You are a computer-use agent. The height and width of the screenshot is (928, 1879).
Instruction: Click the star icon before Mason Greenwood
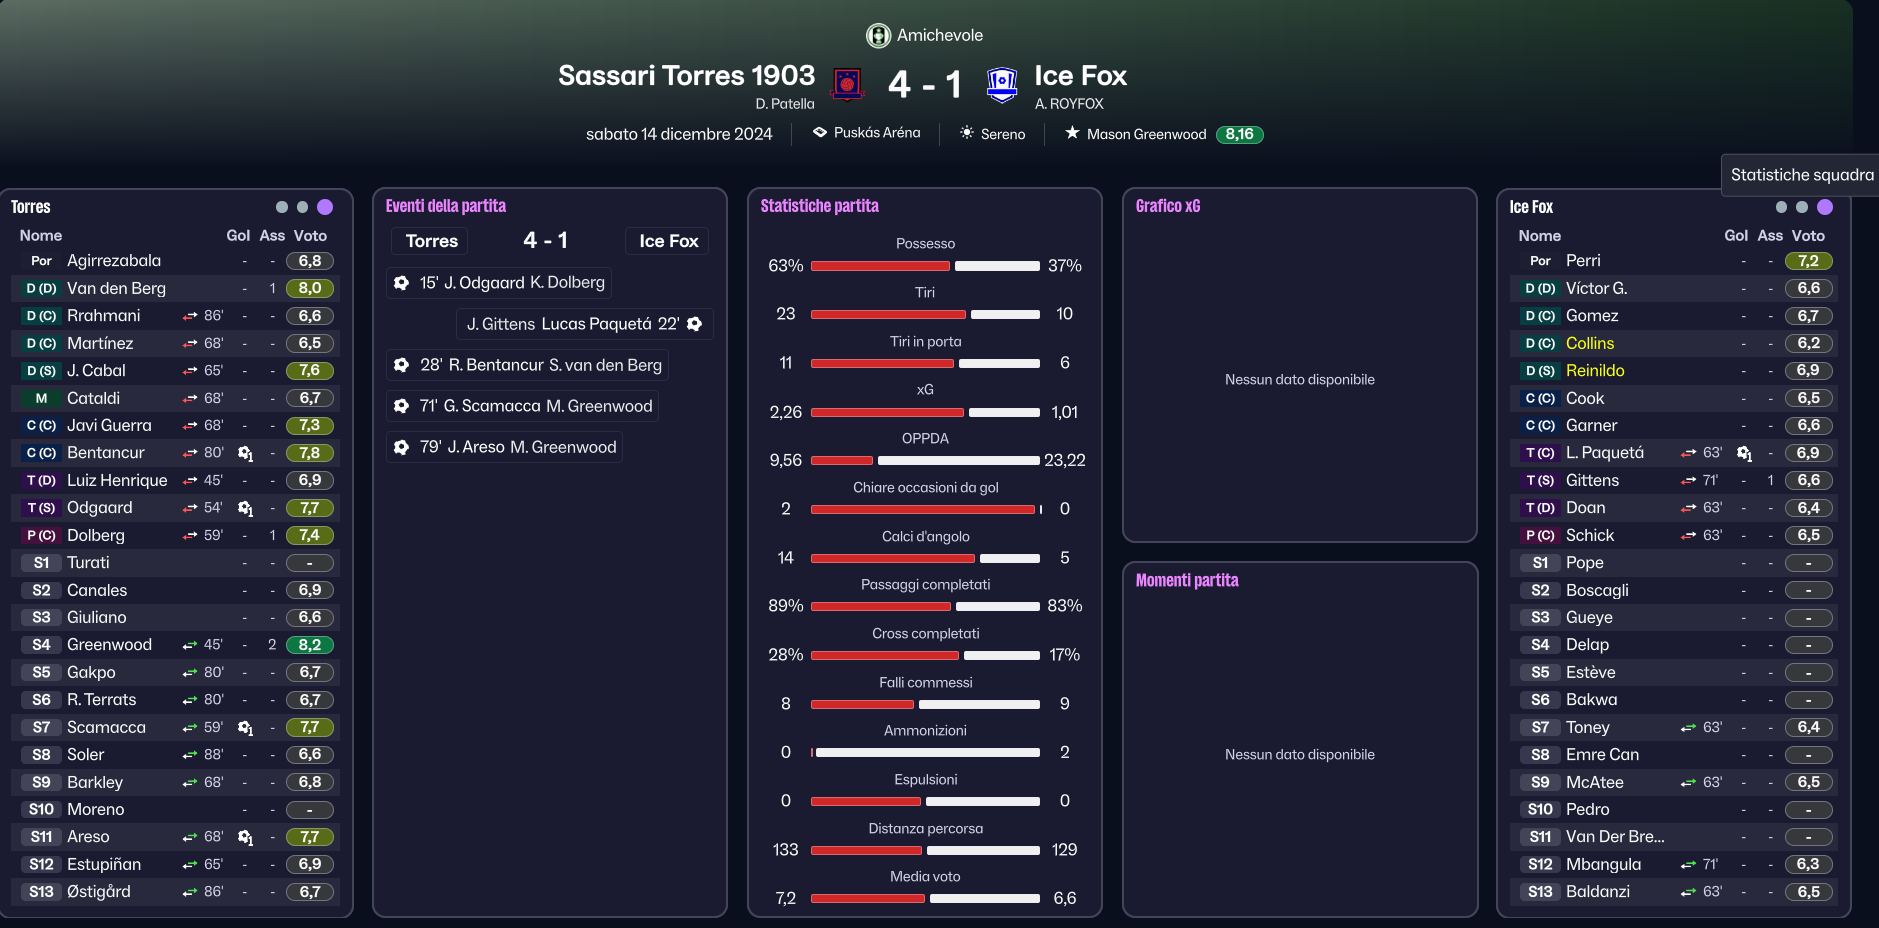click(x=1072, y=133)
